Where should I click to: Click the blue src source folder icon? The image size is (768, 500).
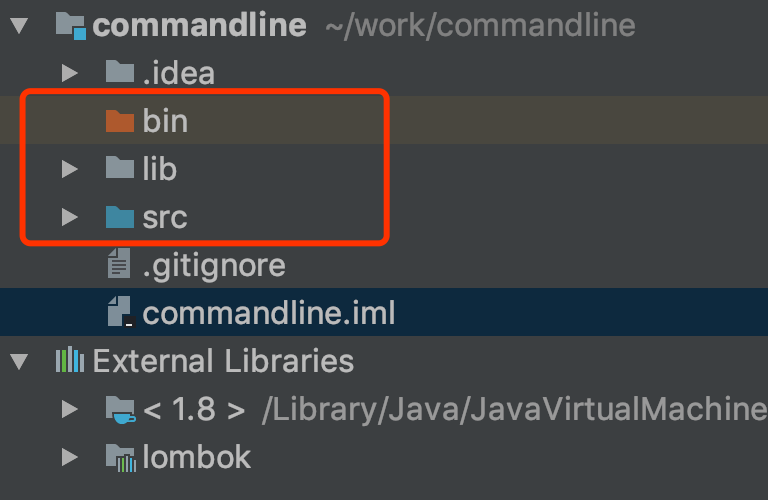[119, 217]
